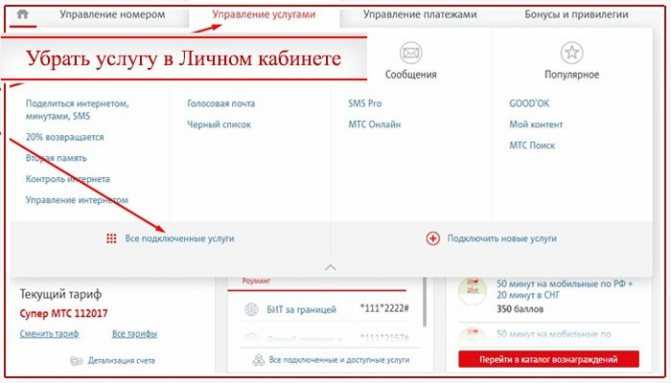
Task: Open Детализация счета link
Action: [122, 361]
